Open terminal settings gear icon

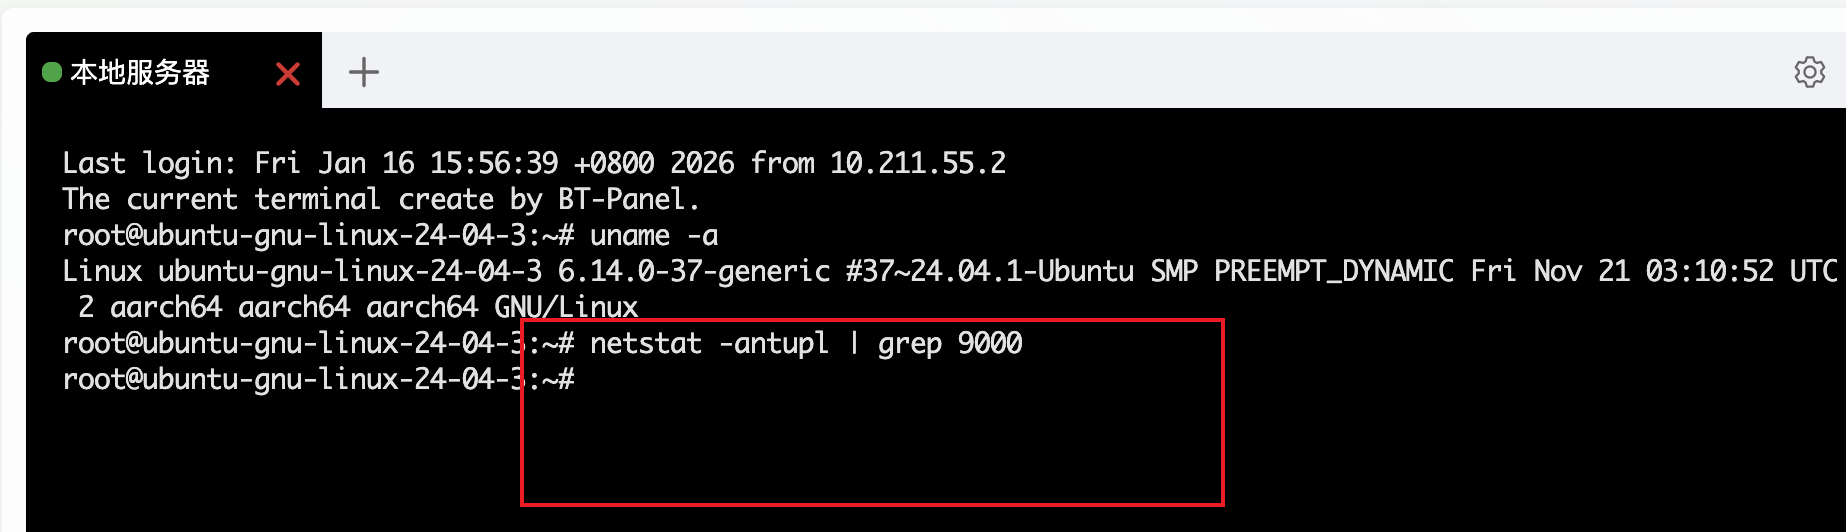[x=1809, y=72]
